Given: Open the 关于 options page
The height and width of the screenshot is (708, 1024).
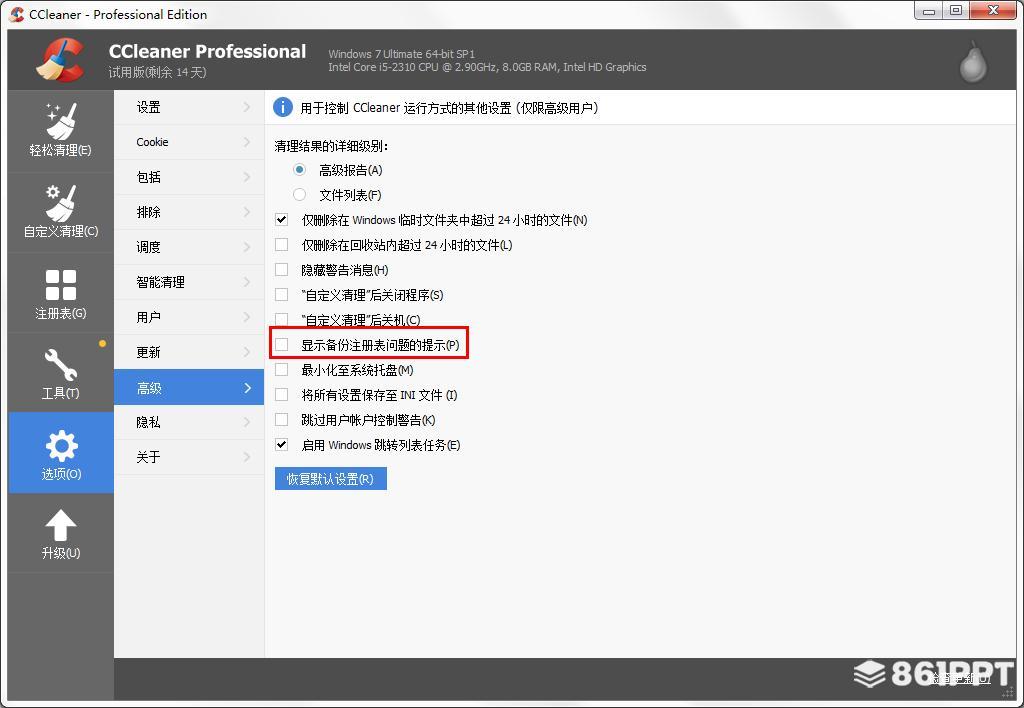Looking at the screenshot, I should tap(189, 457).
